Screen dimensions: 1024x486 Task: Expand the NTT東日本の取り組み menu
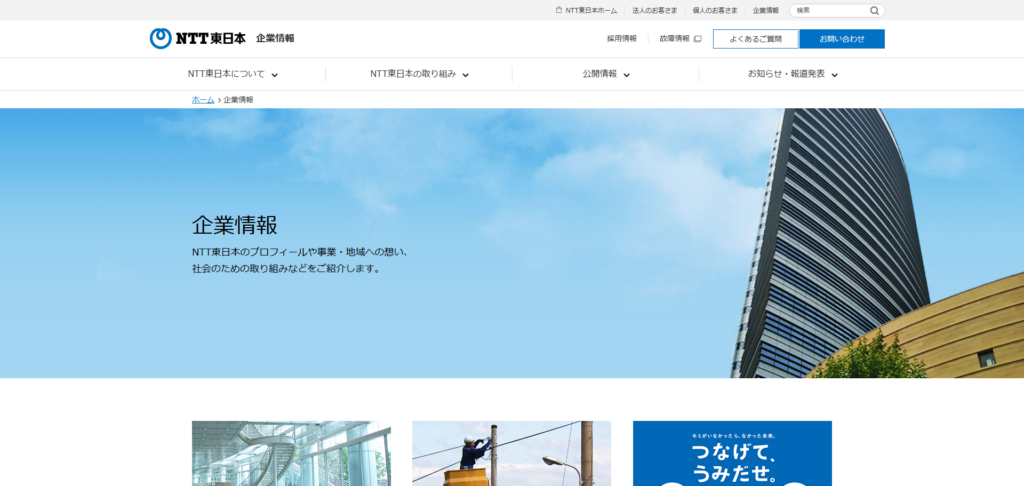tap(419, 74)
